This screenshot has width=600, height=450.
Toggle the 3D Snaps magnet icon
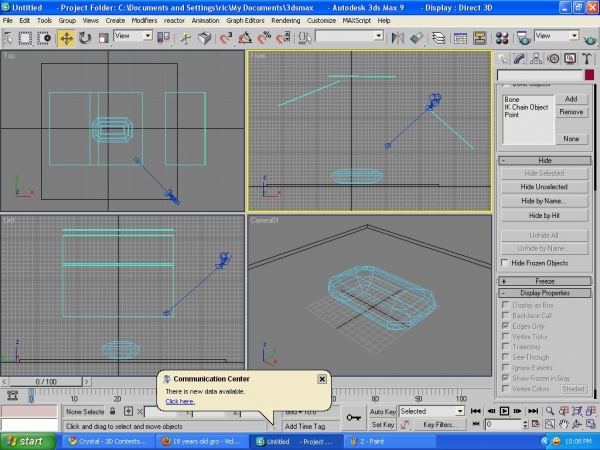tap(226, 38)
